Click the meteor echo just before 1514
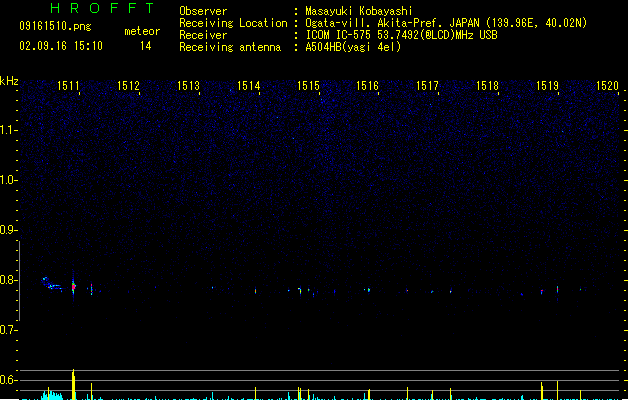The height and width of the screenshot is (400, 629). 256,290
